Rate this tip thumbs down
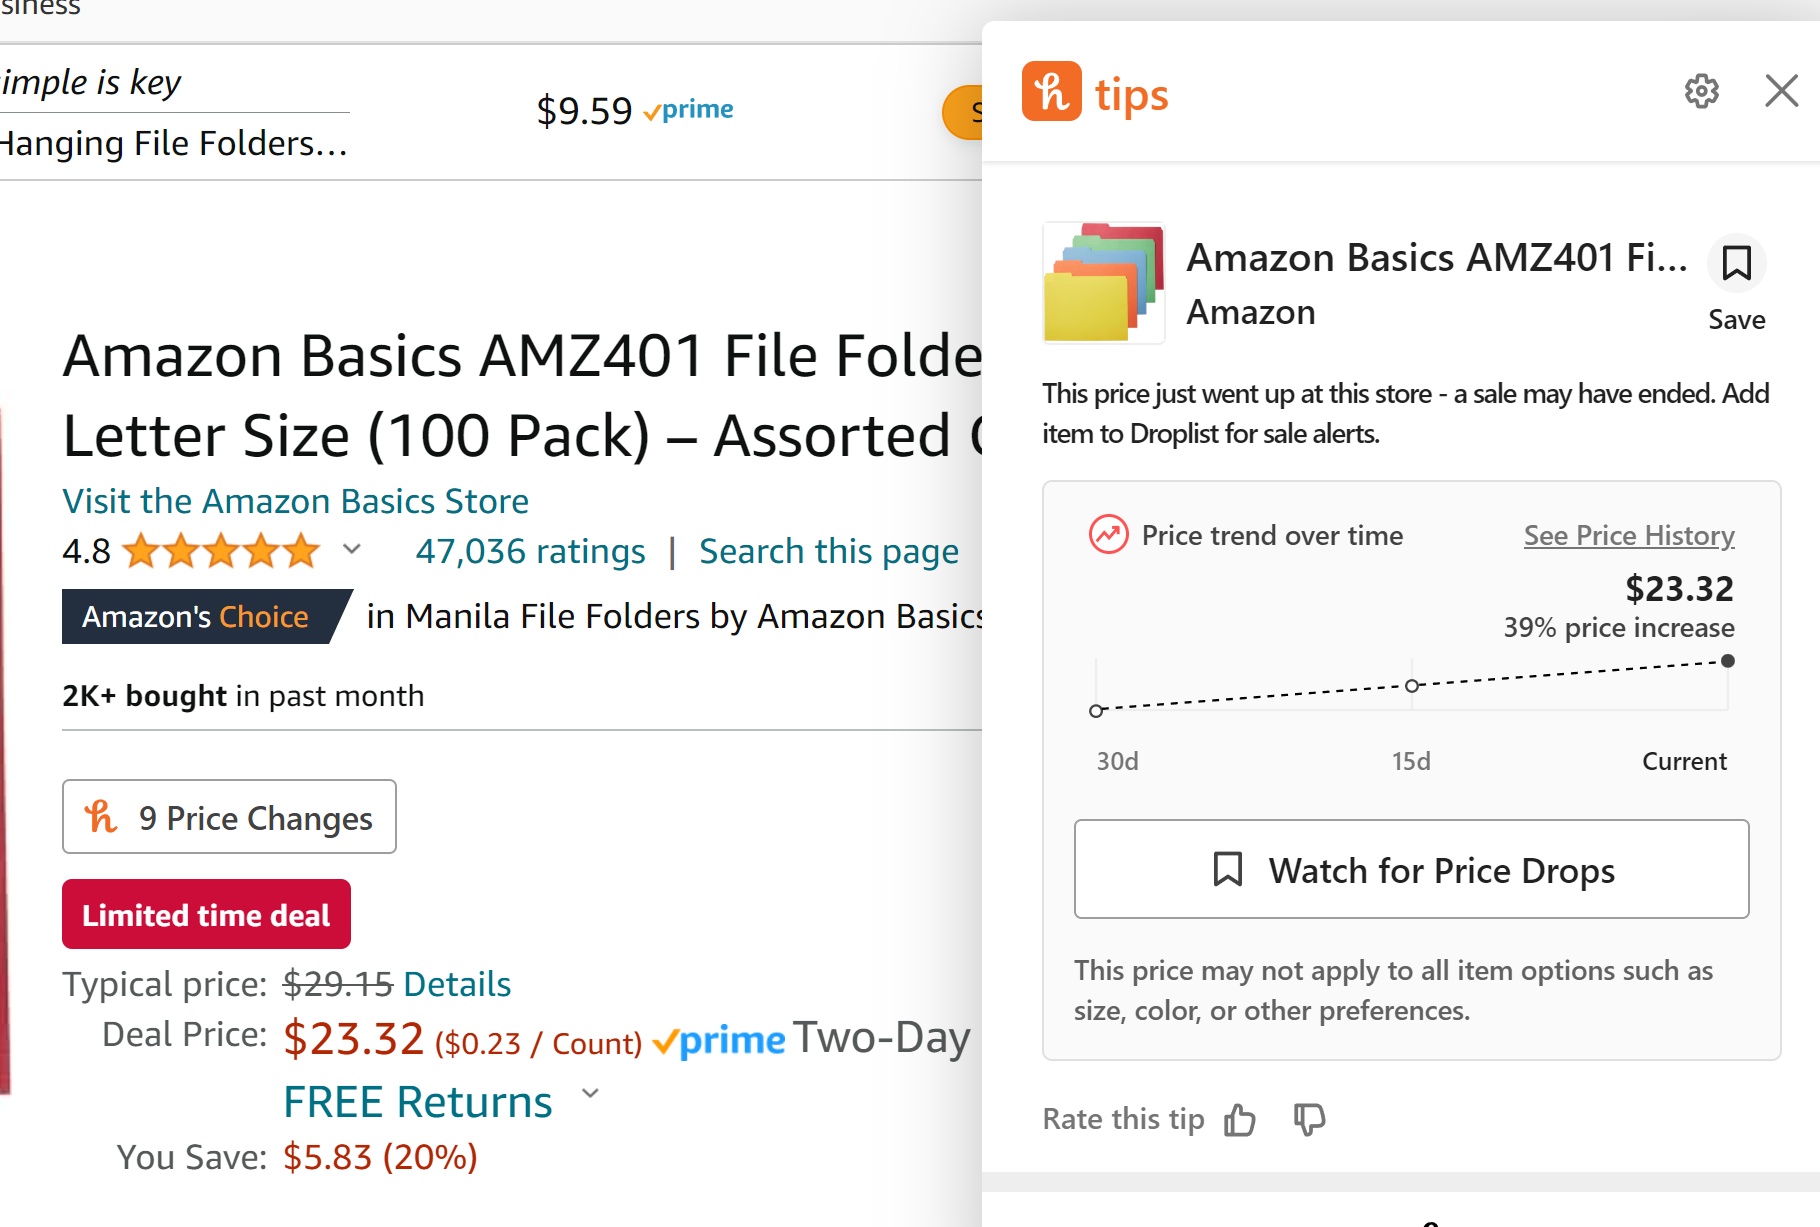1820x1227 pixels. (x=1309, y=1119)
